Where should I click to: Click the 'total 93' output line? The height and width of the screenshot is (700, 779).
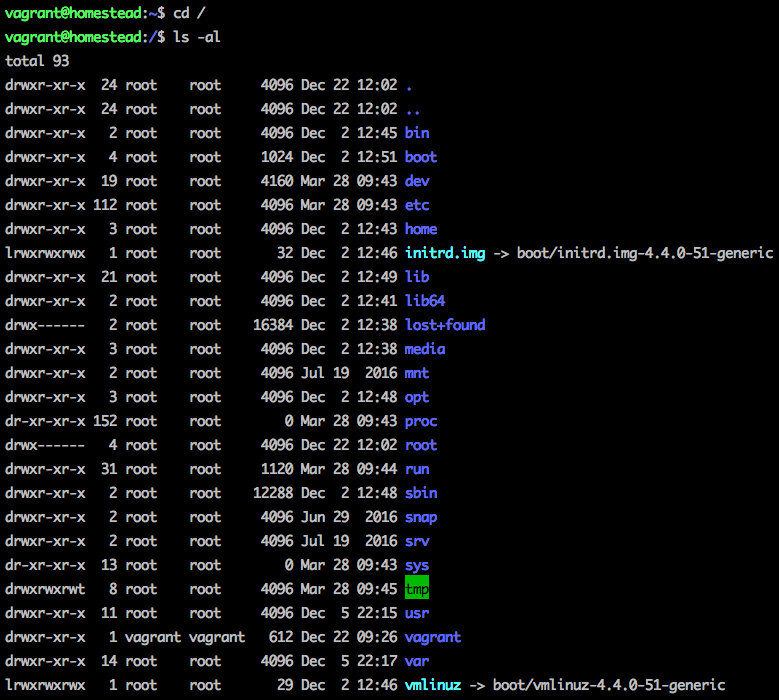pyautogui.click(x=37, y=61)
